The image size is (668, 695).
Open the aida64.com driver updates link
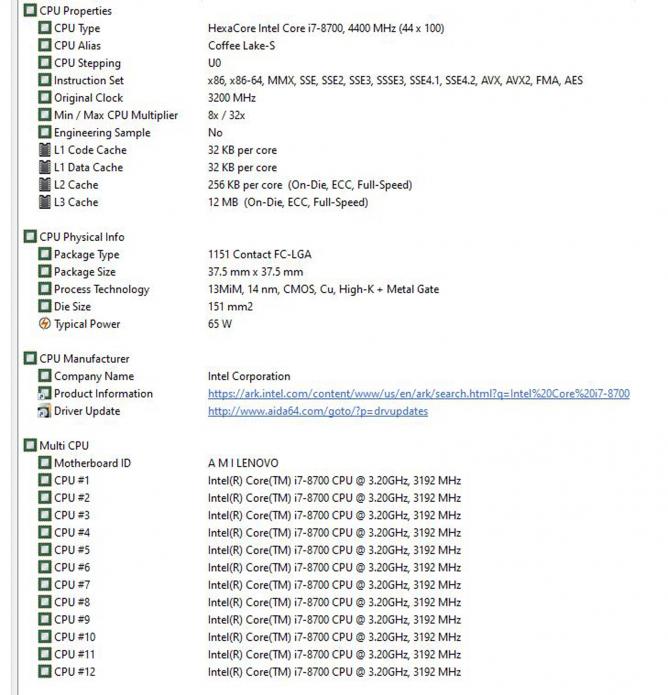coord(318,411)
